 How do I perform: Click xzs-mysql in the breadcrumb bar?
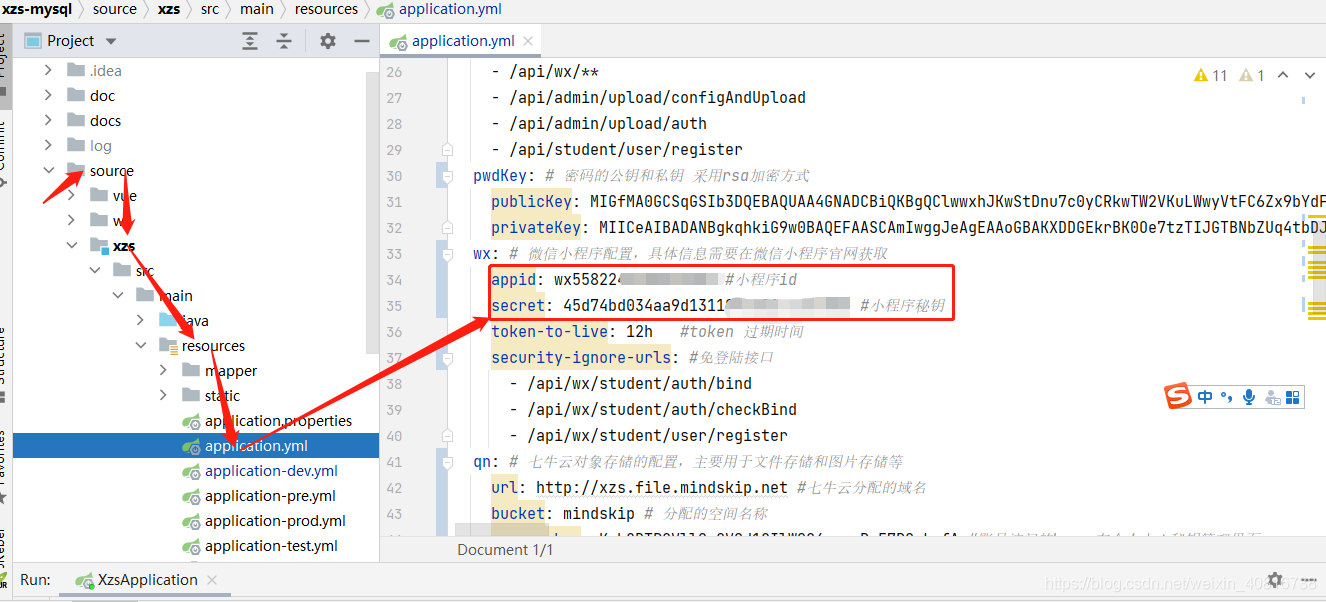(x=38, y=9)
